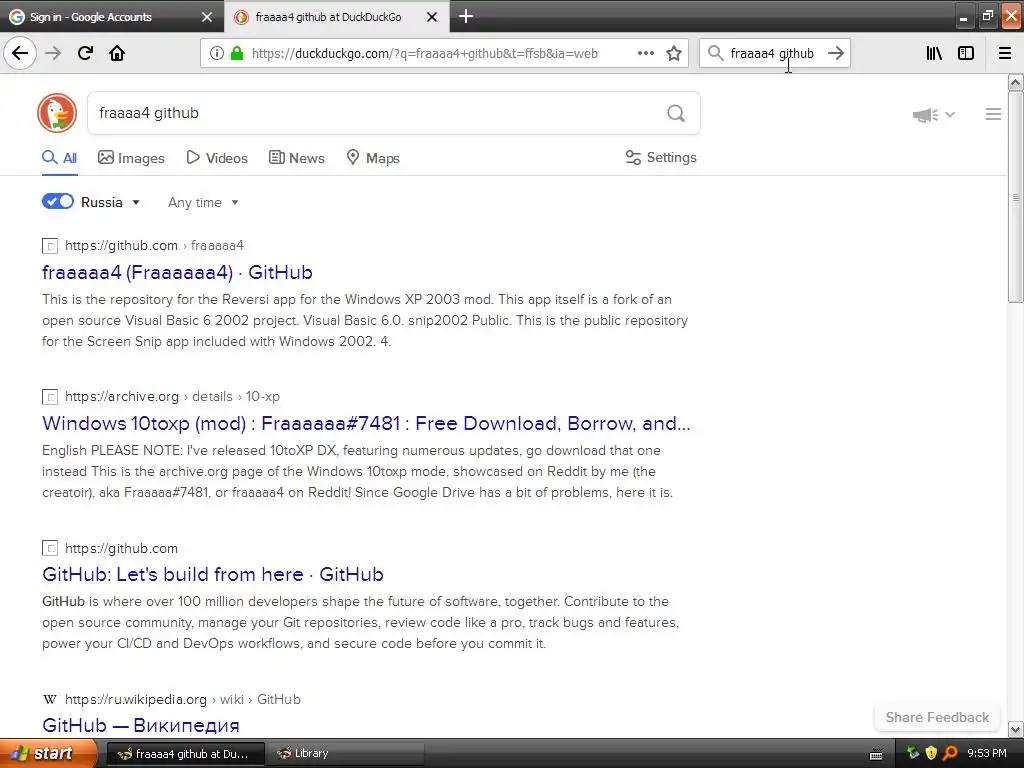
Task: Open the Library bookshelf icon
Action: [x=934, y=53]
